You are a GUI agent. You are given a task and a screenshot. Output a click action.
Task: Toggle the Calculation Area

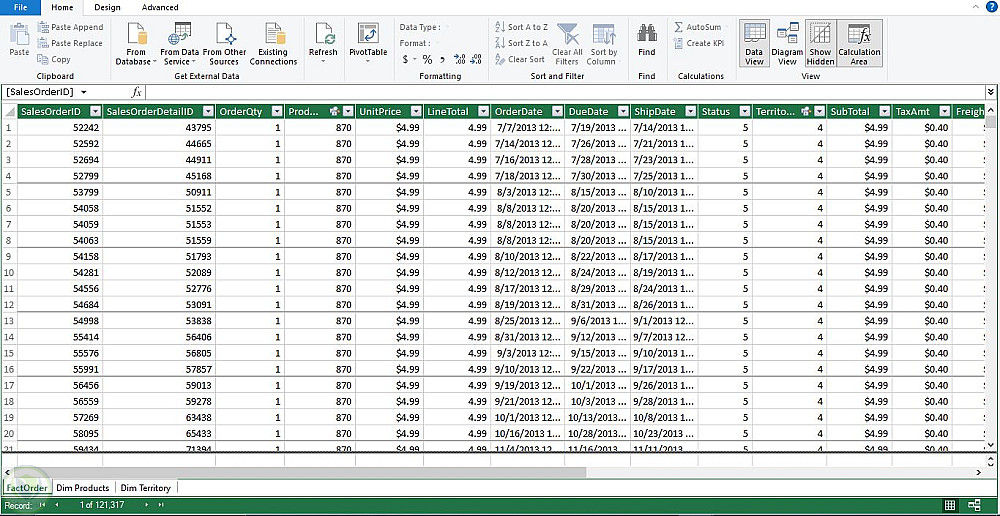859,43
